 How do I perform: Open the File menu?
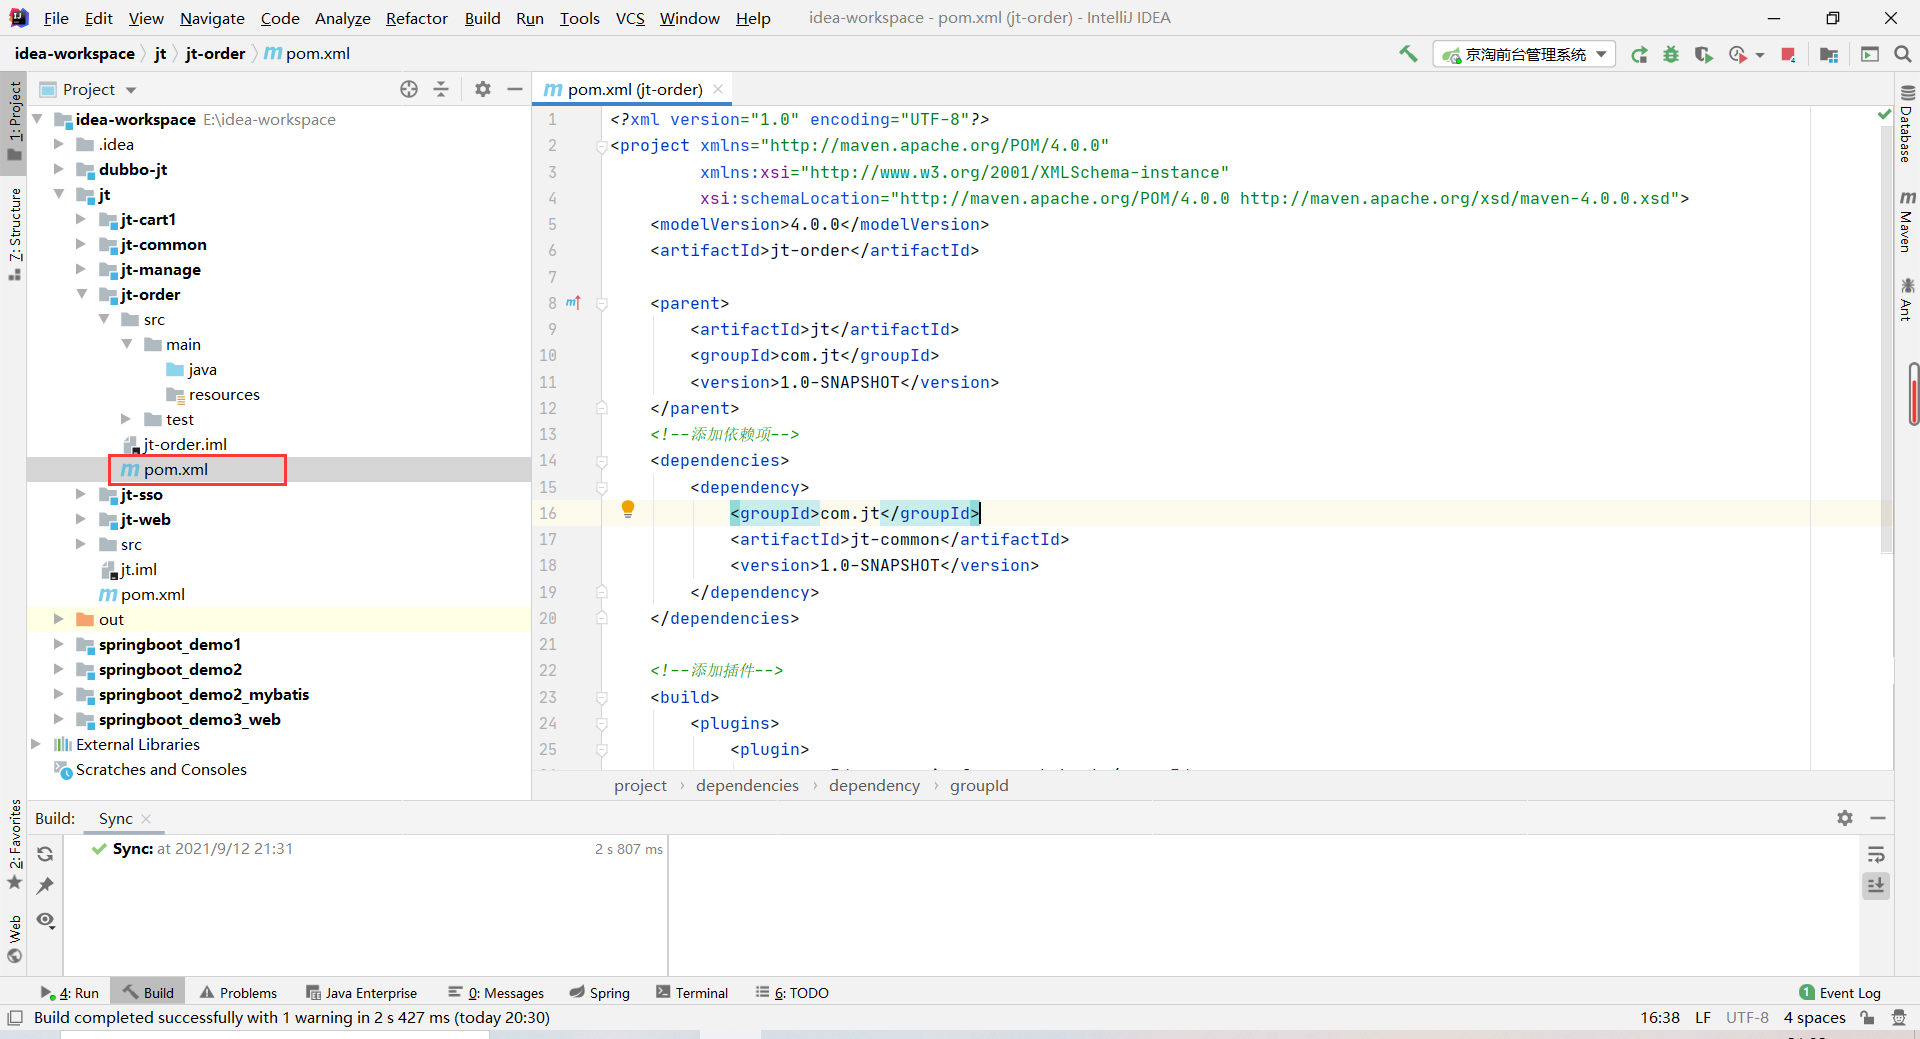pyautogui.click(x=56, y=18)
